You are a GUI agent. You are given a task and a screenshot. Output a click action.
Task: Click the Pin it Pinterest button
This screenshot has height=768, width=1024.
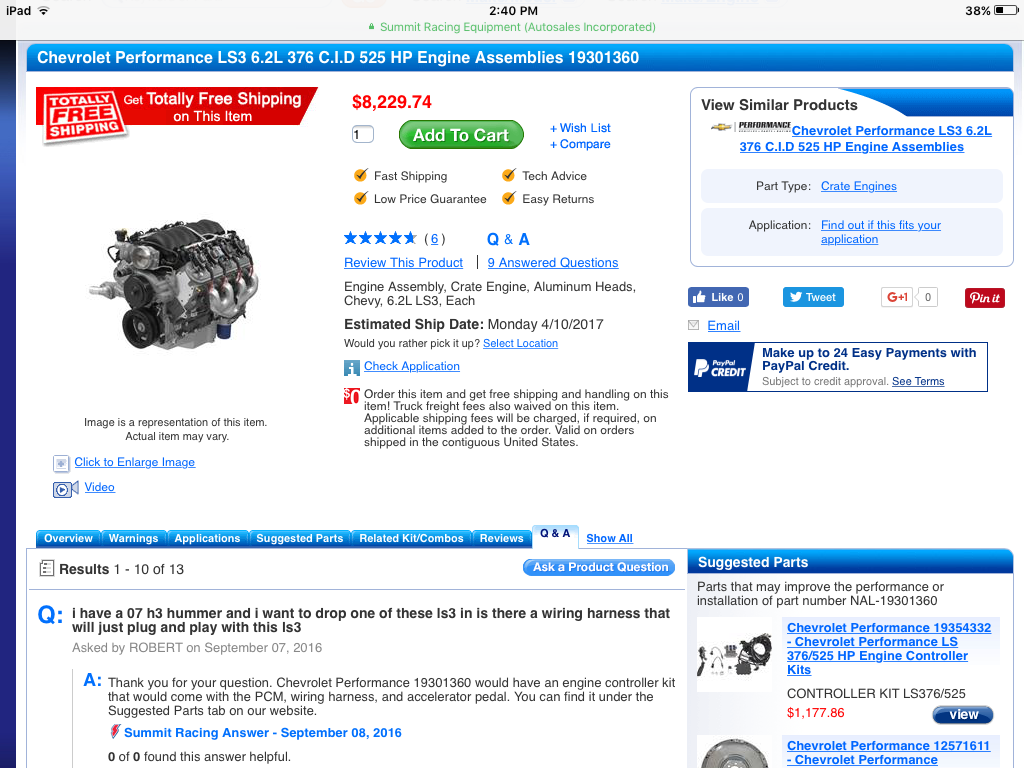point(984,298)
